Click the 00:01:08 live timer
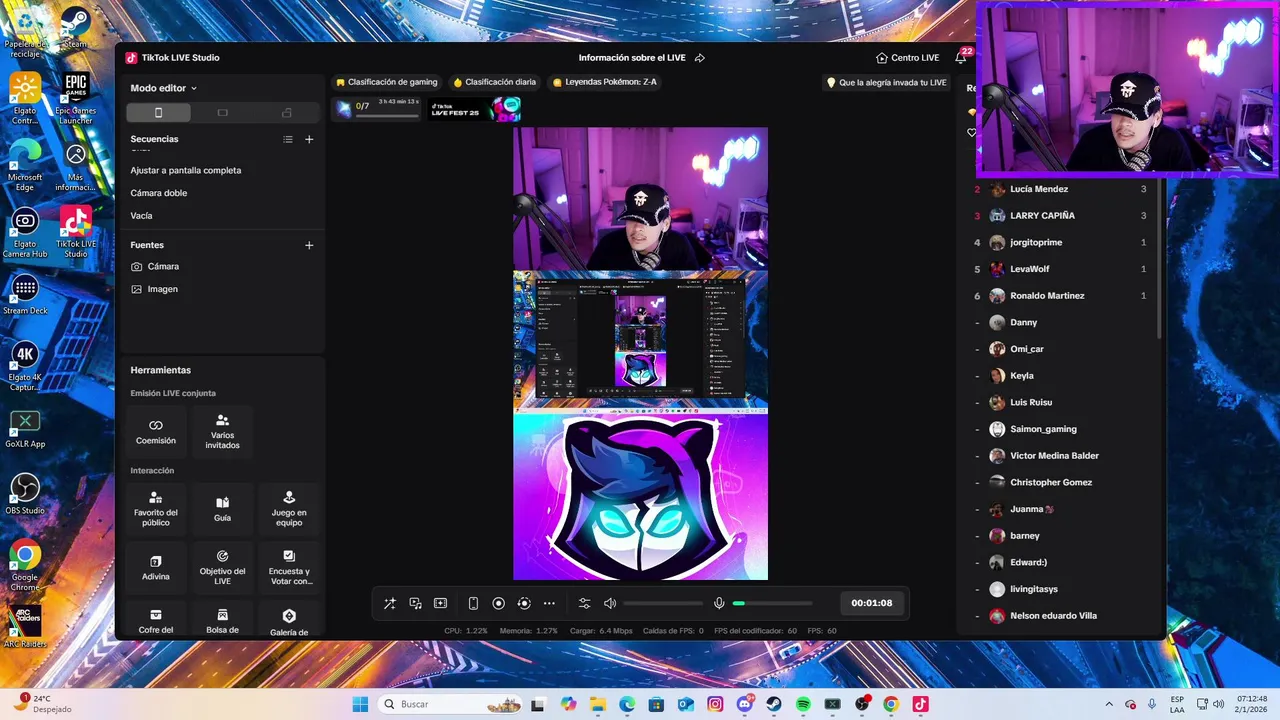Viewport: 1280px width, 720px height. 871,603
